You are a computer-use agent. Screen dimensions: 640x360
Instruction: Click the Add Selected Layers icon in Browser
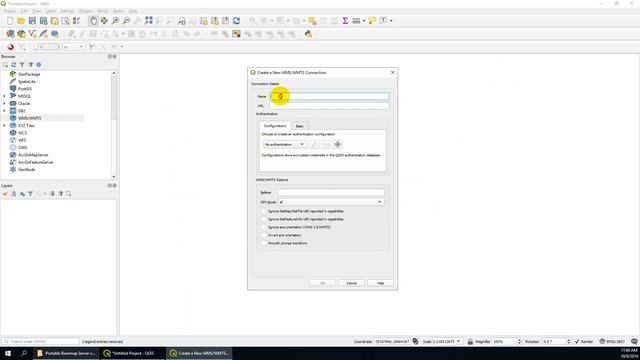point(5,65)
